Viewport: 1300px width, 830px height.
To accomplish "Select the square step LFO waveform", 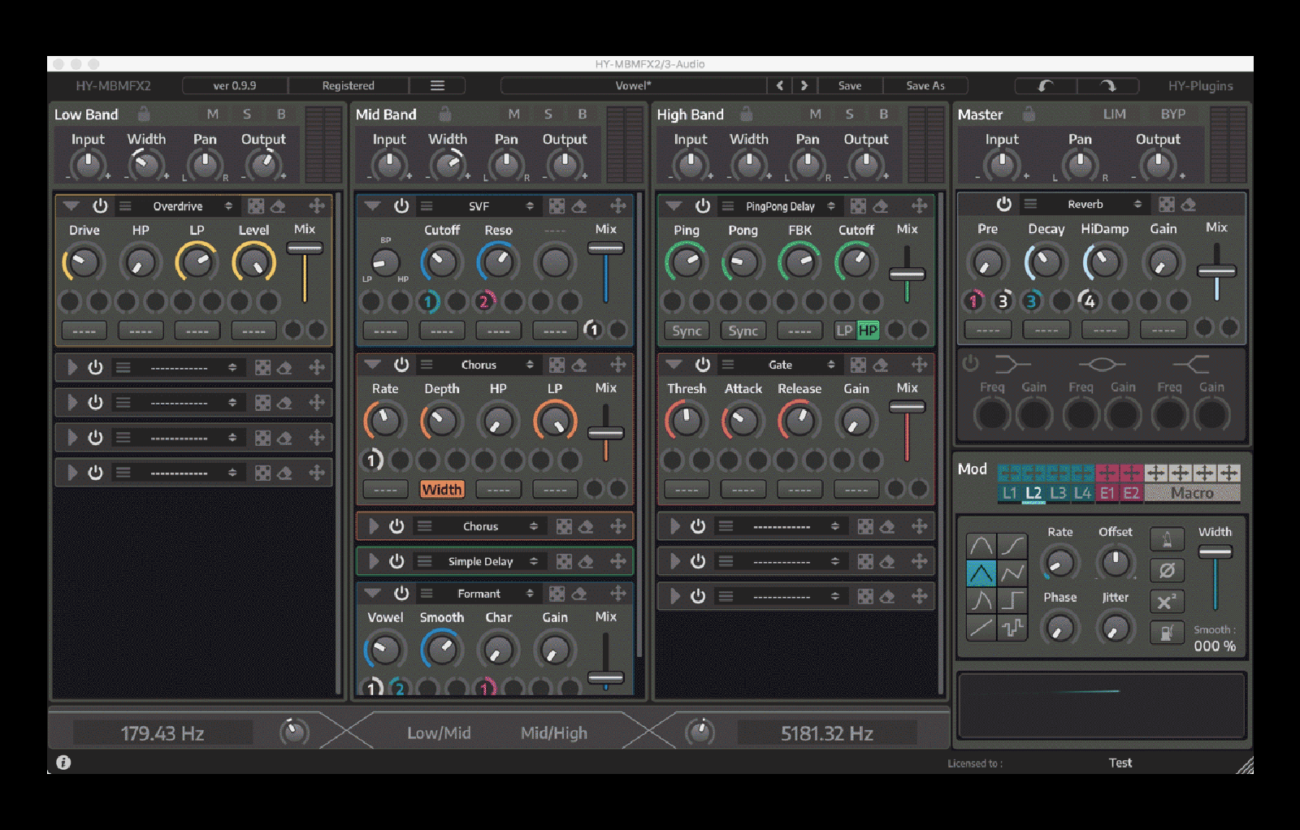I will pyautogui.click(x=1012, y=600).
